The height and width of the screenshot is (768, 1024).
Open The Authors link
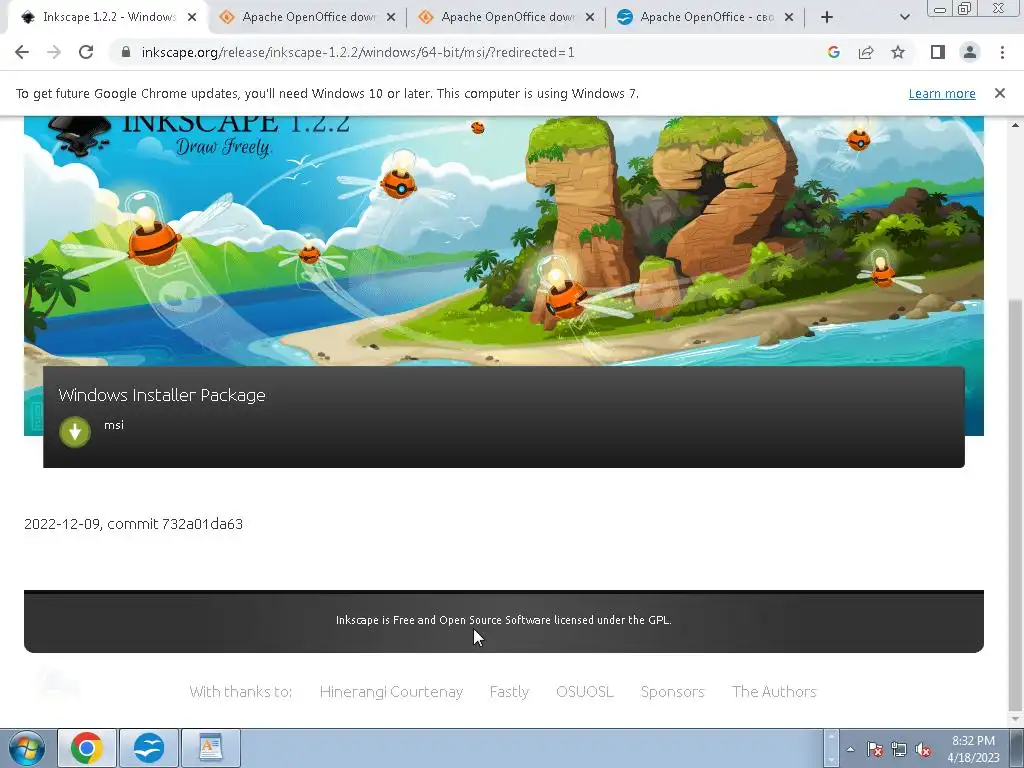(774, 692)
